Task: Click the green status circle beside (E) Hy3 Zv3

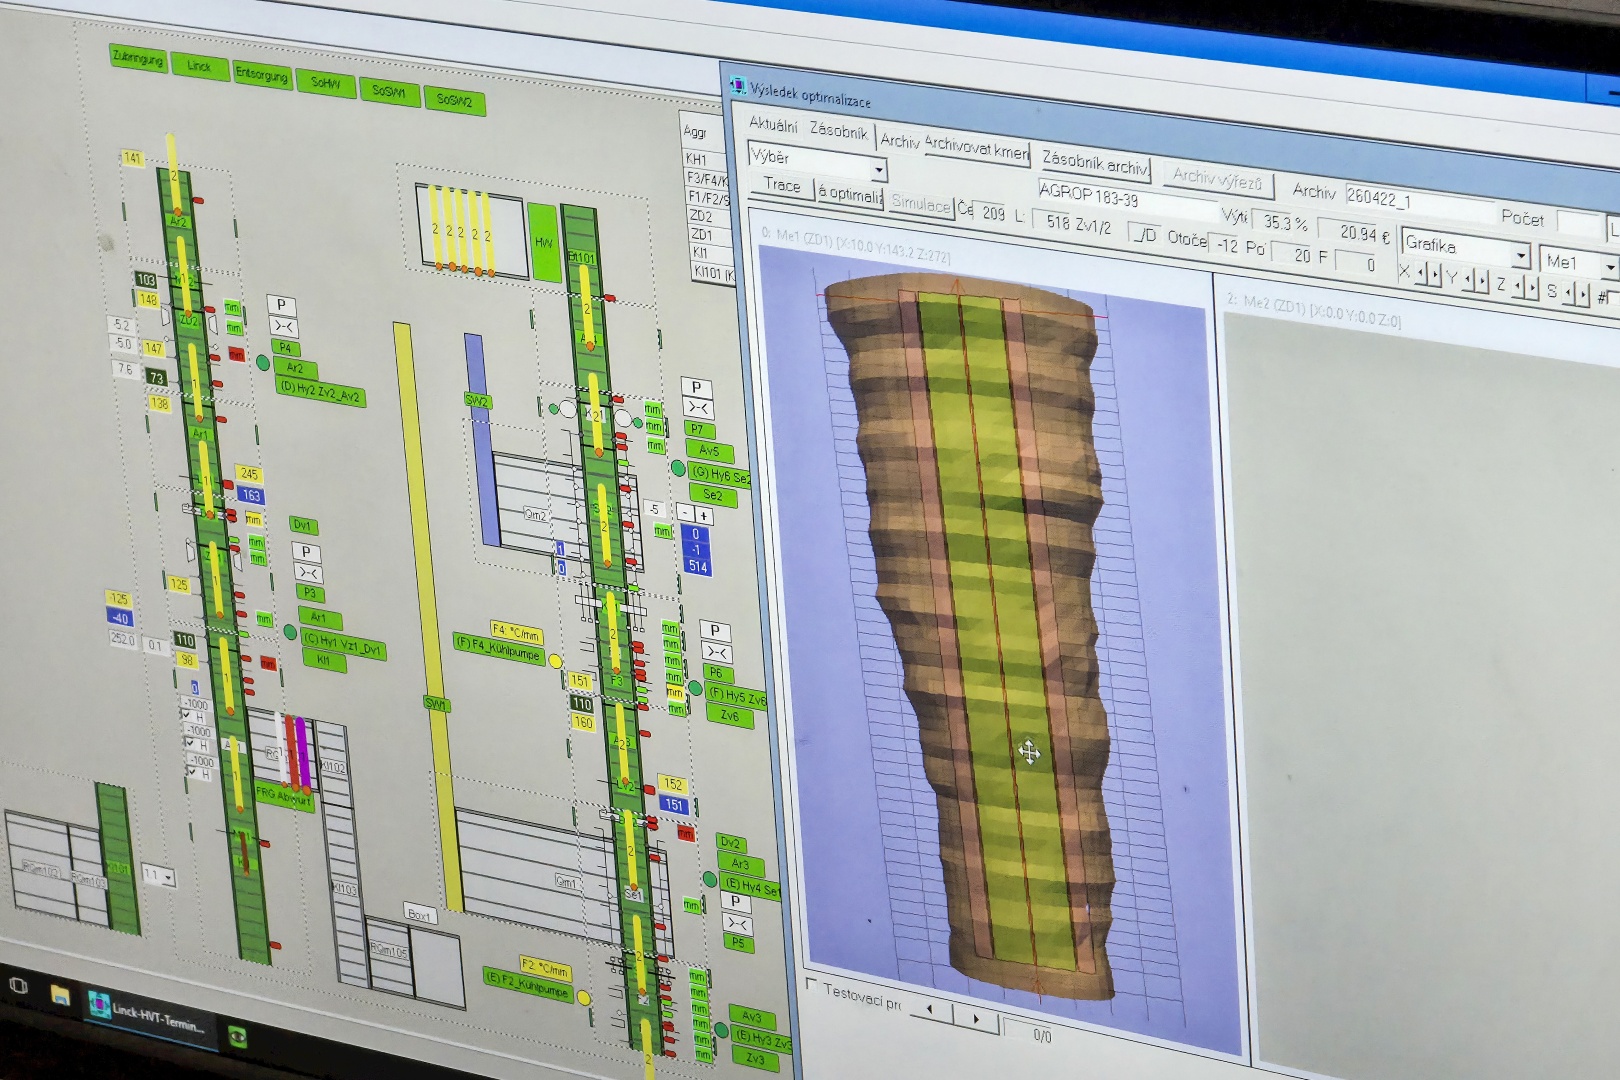Action: tap(721, 1030)
